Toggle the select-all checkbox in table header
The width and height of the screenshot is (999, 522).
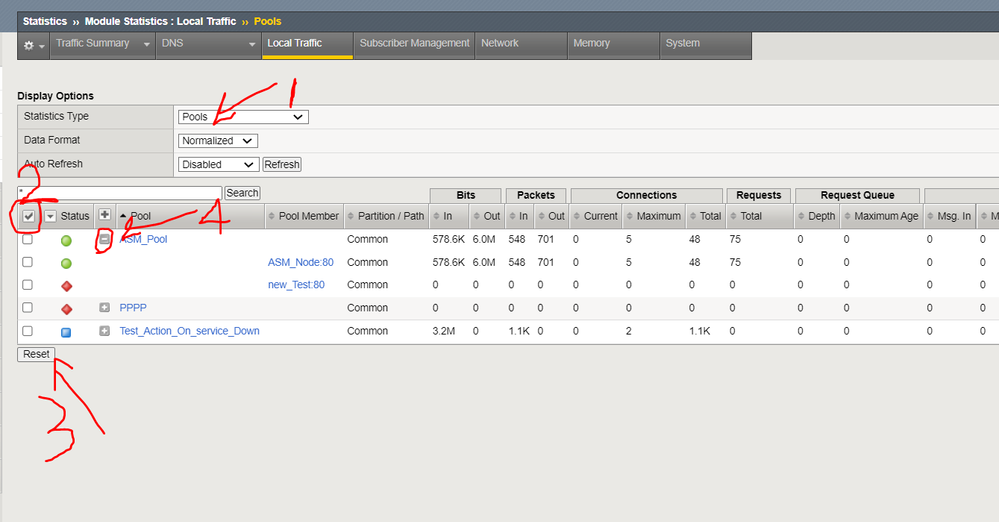pos(28,216)
